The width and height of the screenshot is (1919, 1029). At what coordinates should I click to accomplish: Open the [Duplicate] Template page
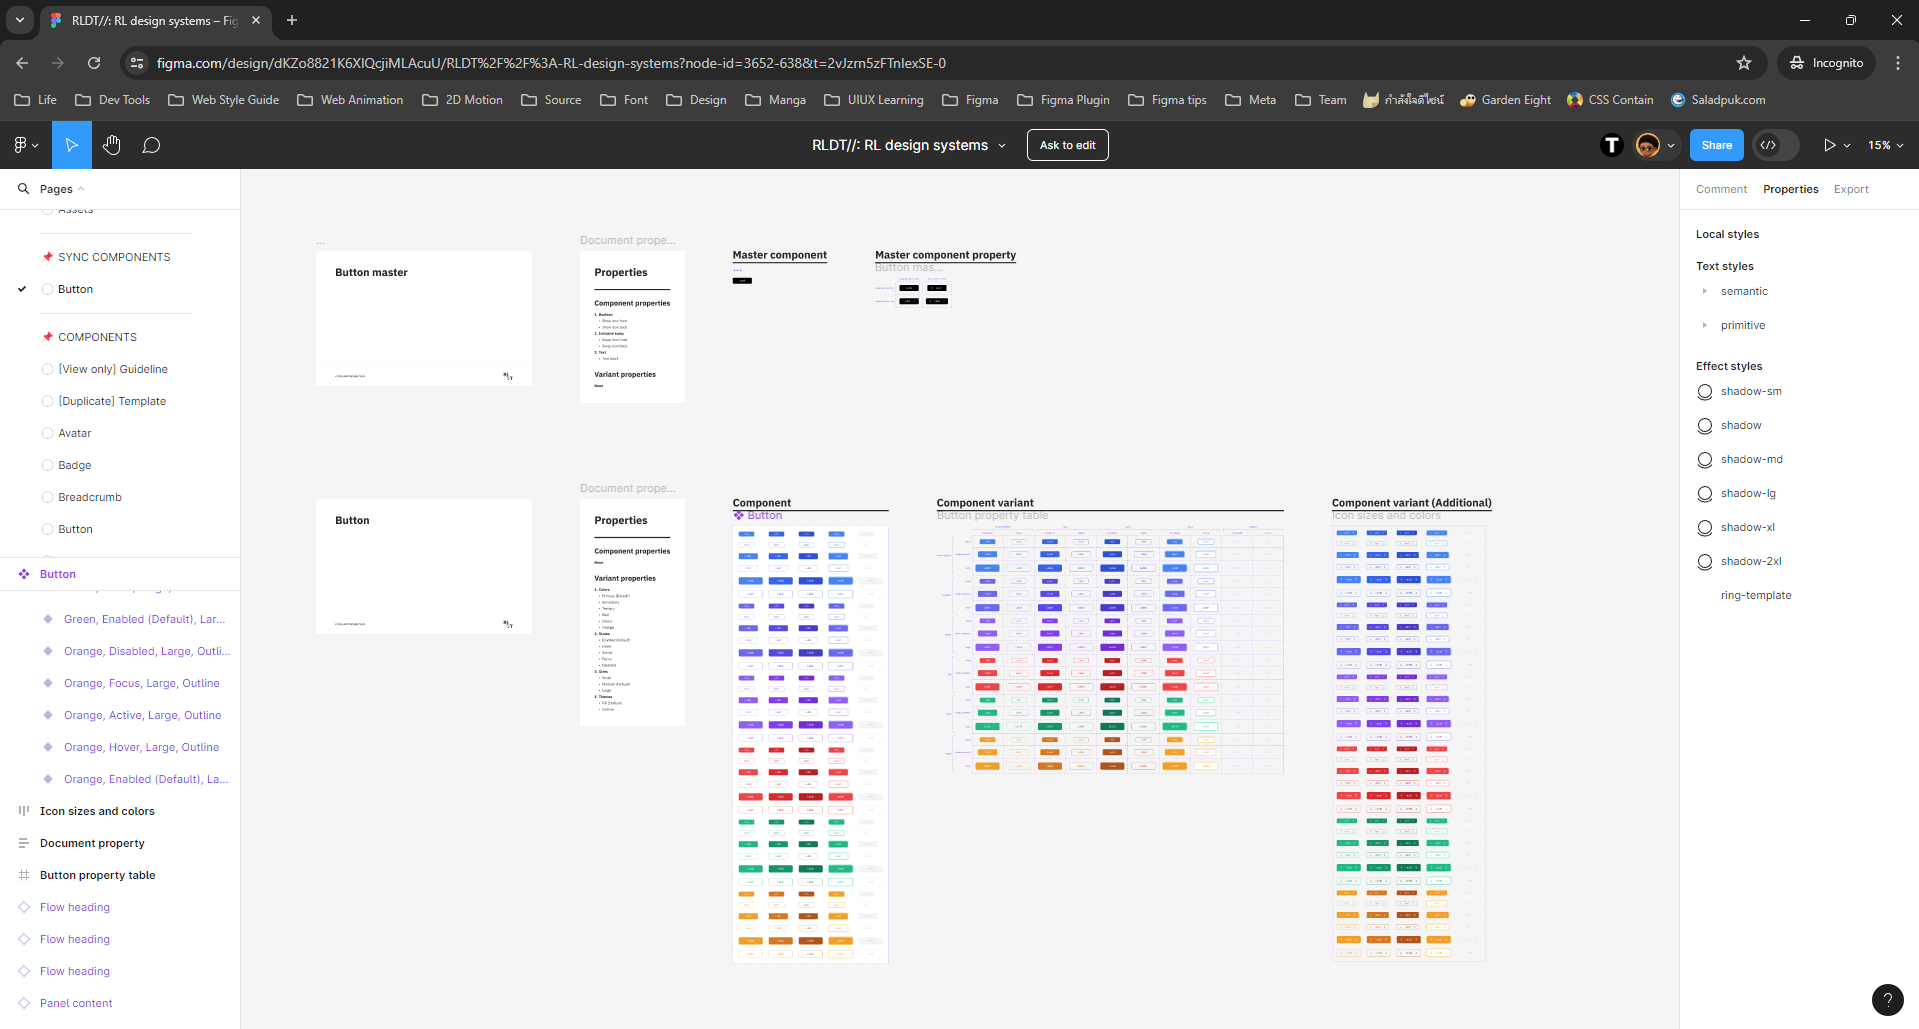pos(112,401)
